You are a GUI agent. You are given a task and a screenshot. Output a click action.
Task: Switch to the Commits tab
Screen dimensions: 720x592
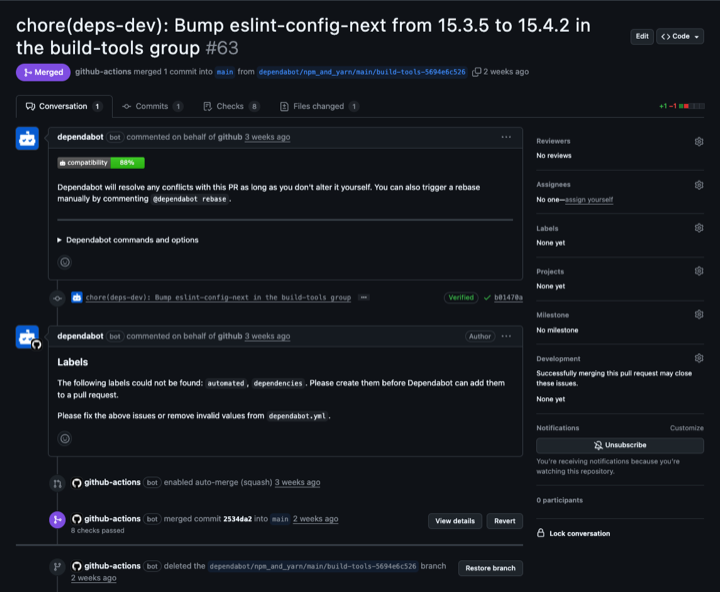tap(152, 106)
